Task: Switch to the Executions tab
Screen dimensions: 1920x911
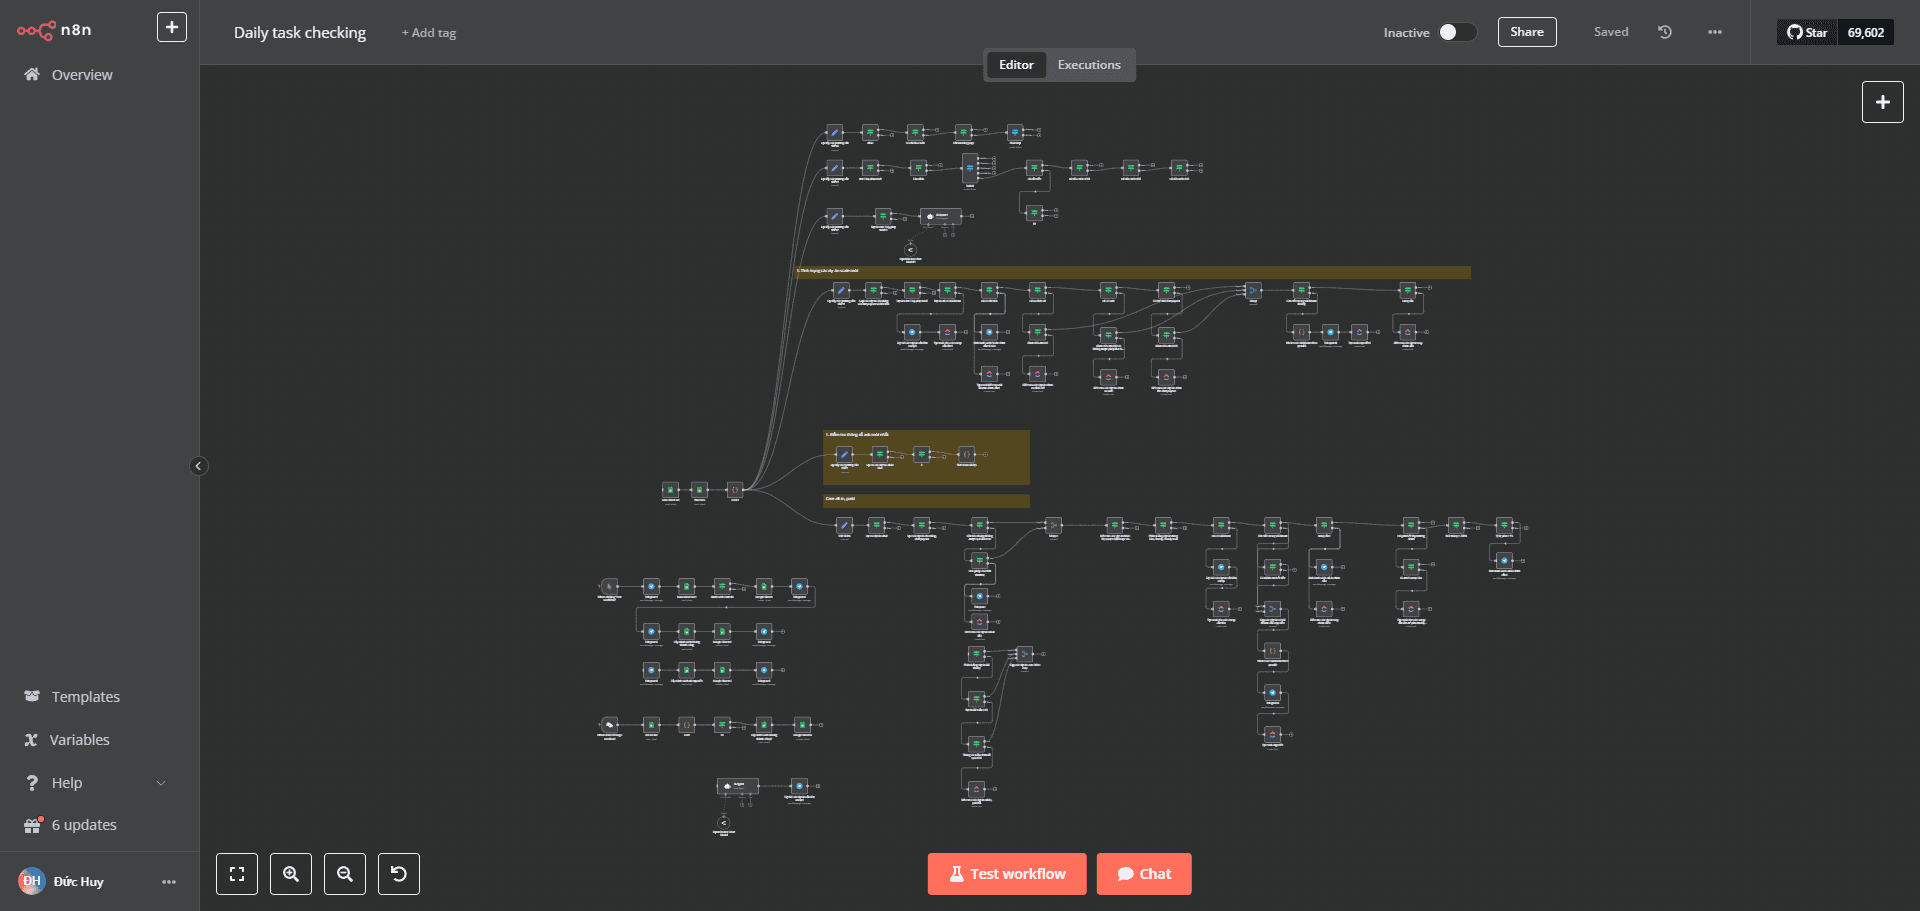Action: (1089, 65)
